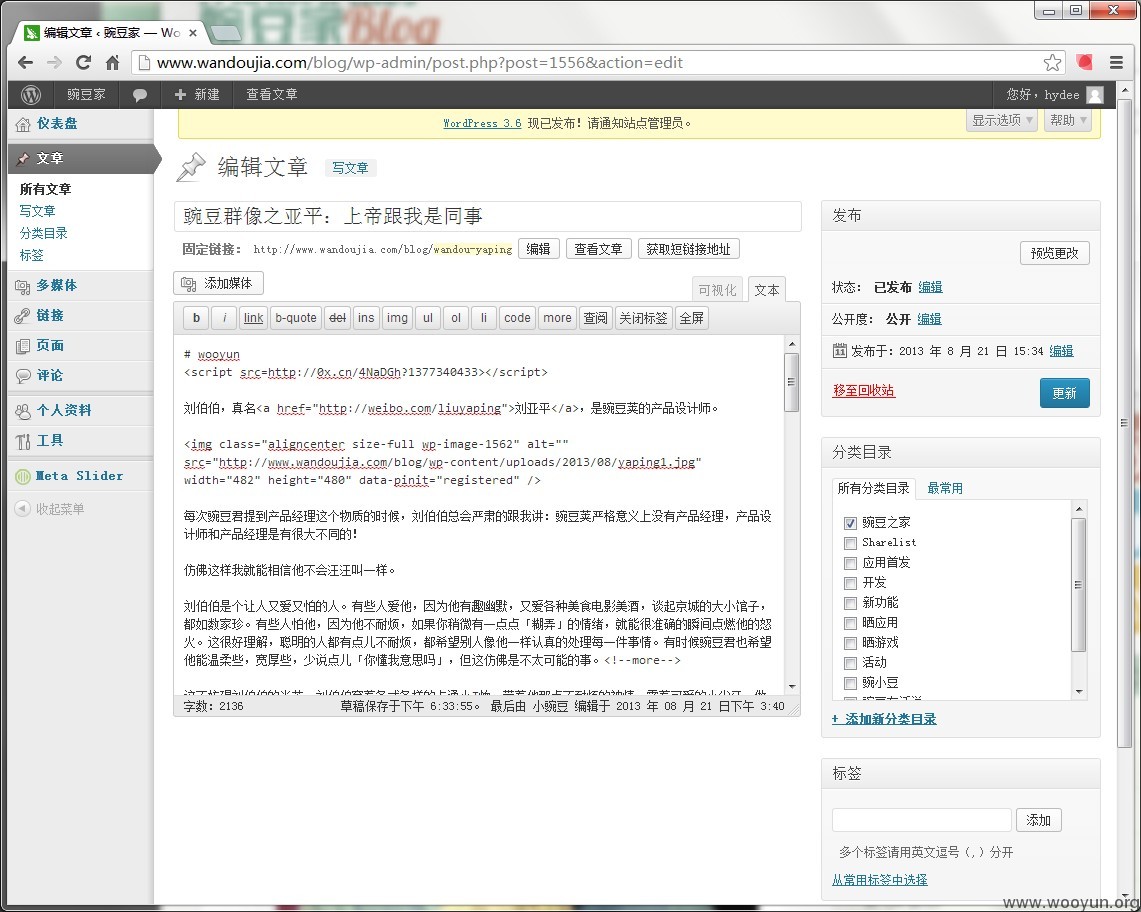Click 获取短链接地址 button
This screenshot has width=1141, height=912.
tap(688, 249)
